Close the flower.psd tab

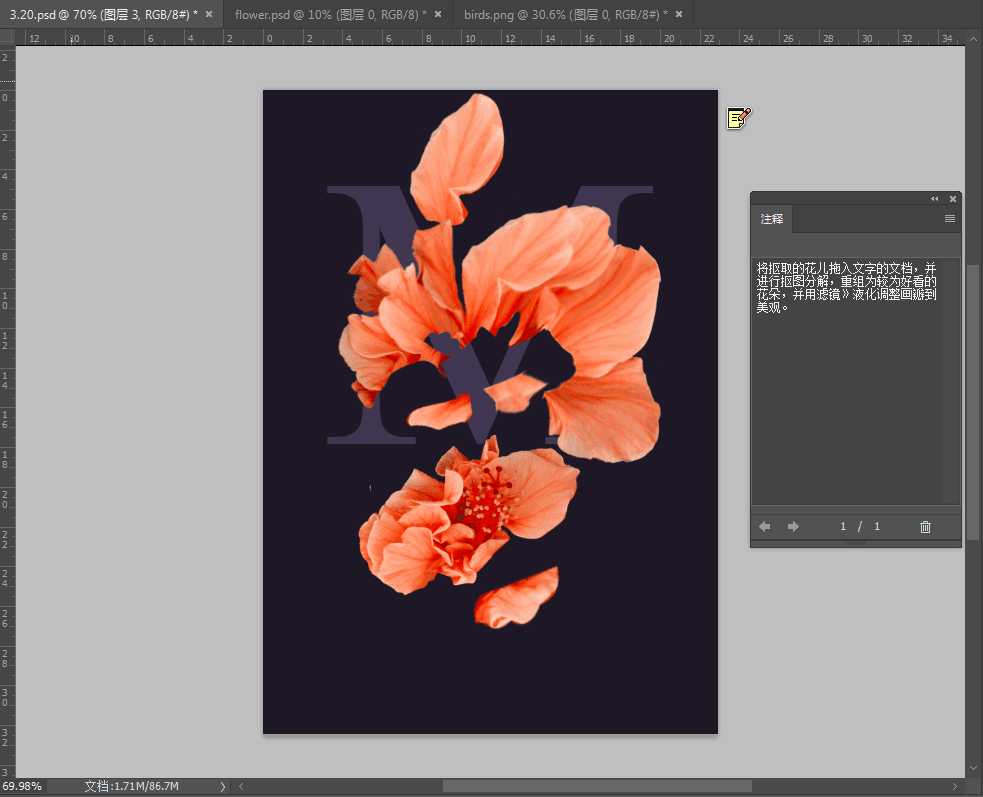[x=438, y=14]
